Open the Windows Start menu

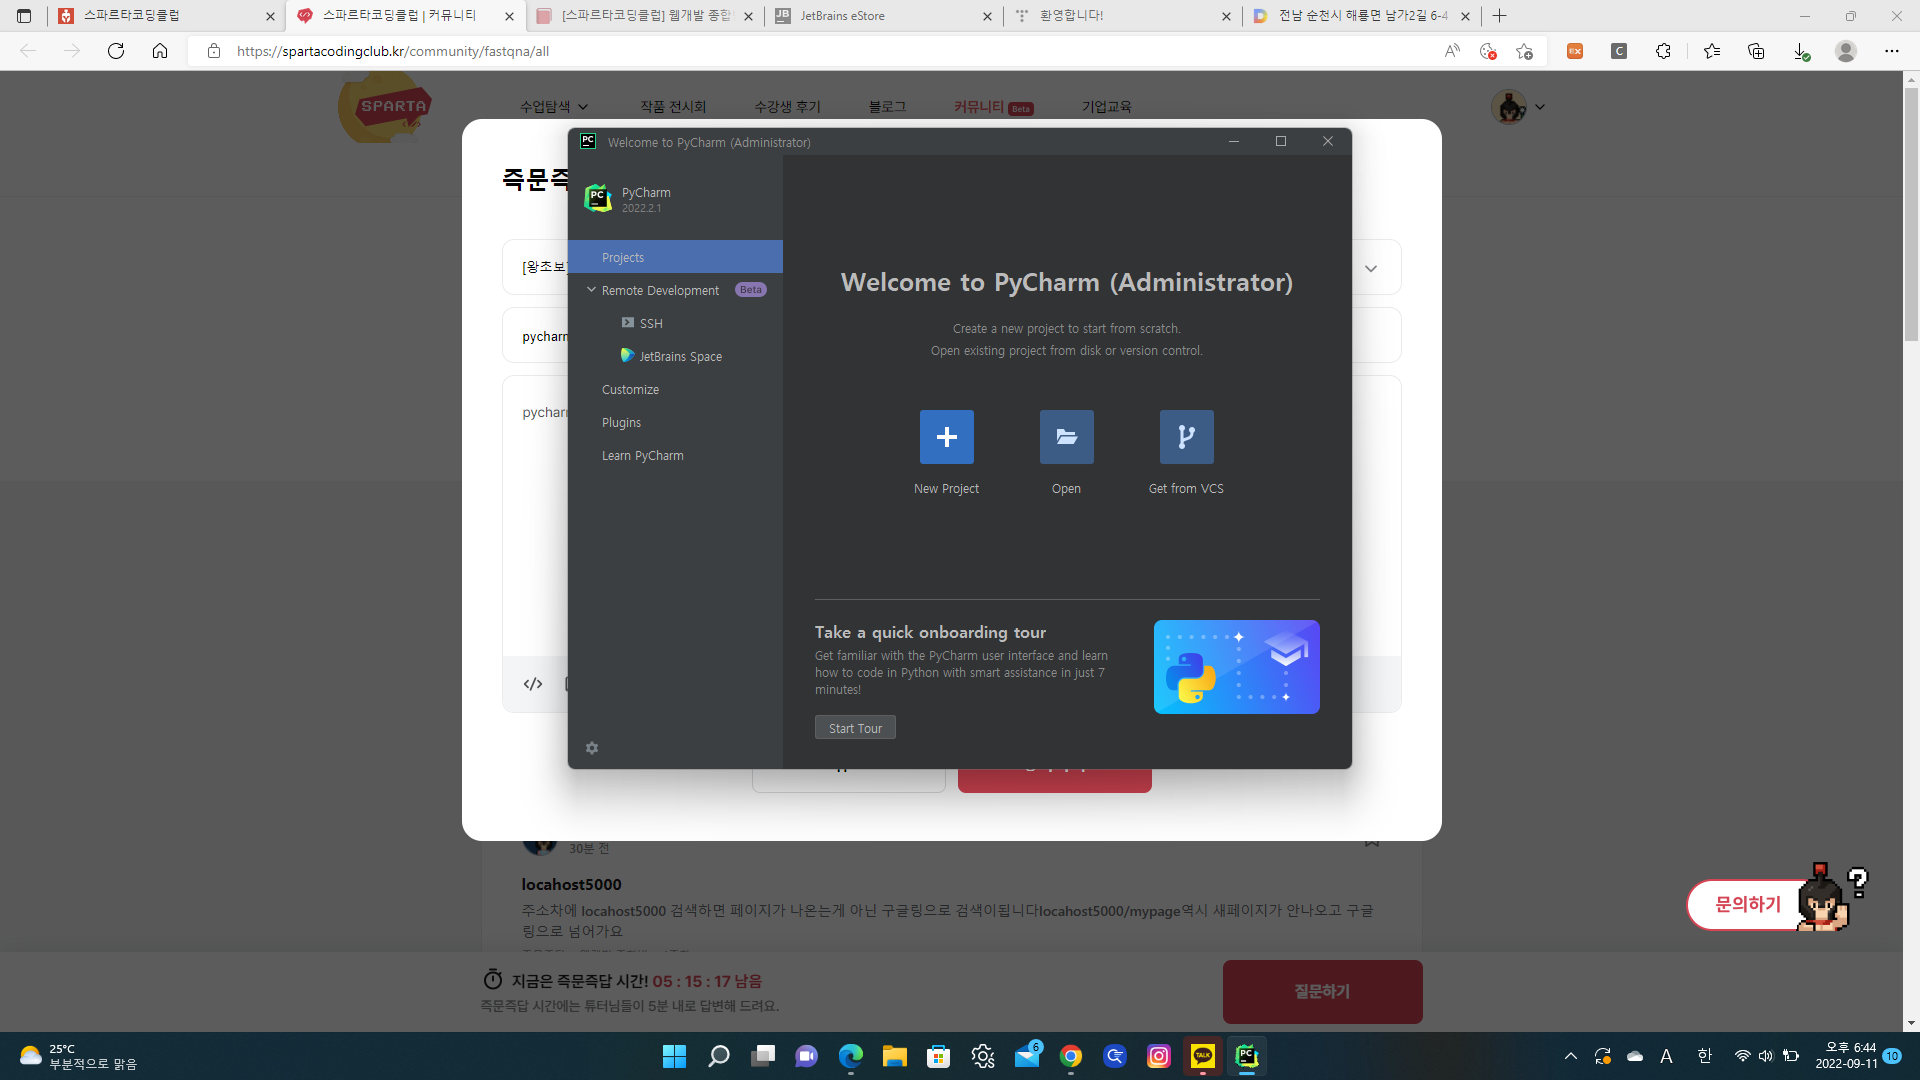tap(675, 1056)
